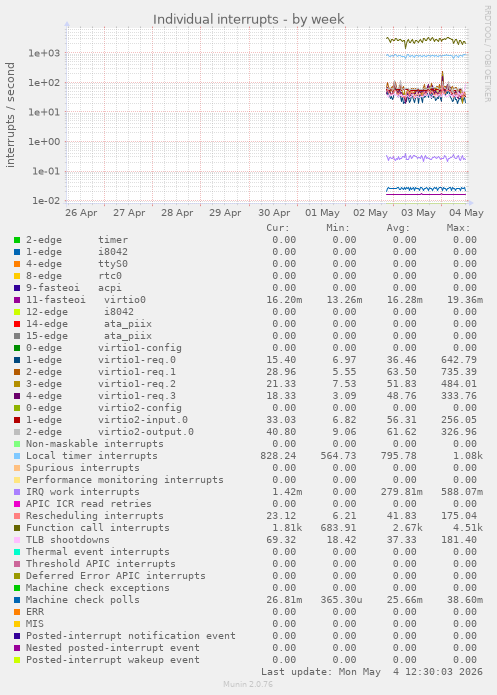Screen dimensions: 497x695
Task: Click the 03 May date label on axis
Action: [x=418, y=213]
